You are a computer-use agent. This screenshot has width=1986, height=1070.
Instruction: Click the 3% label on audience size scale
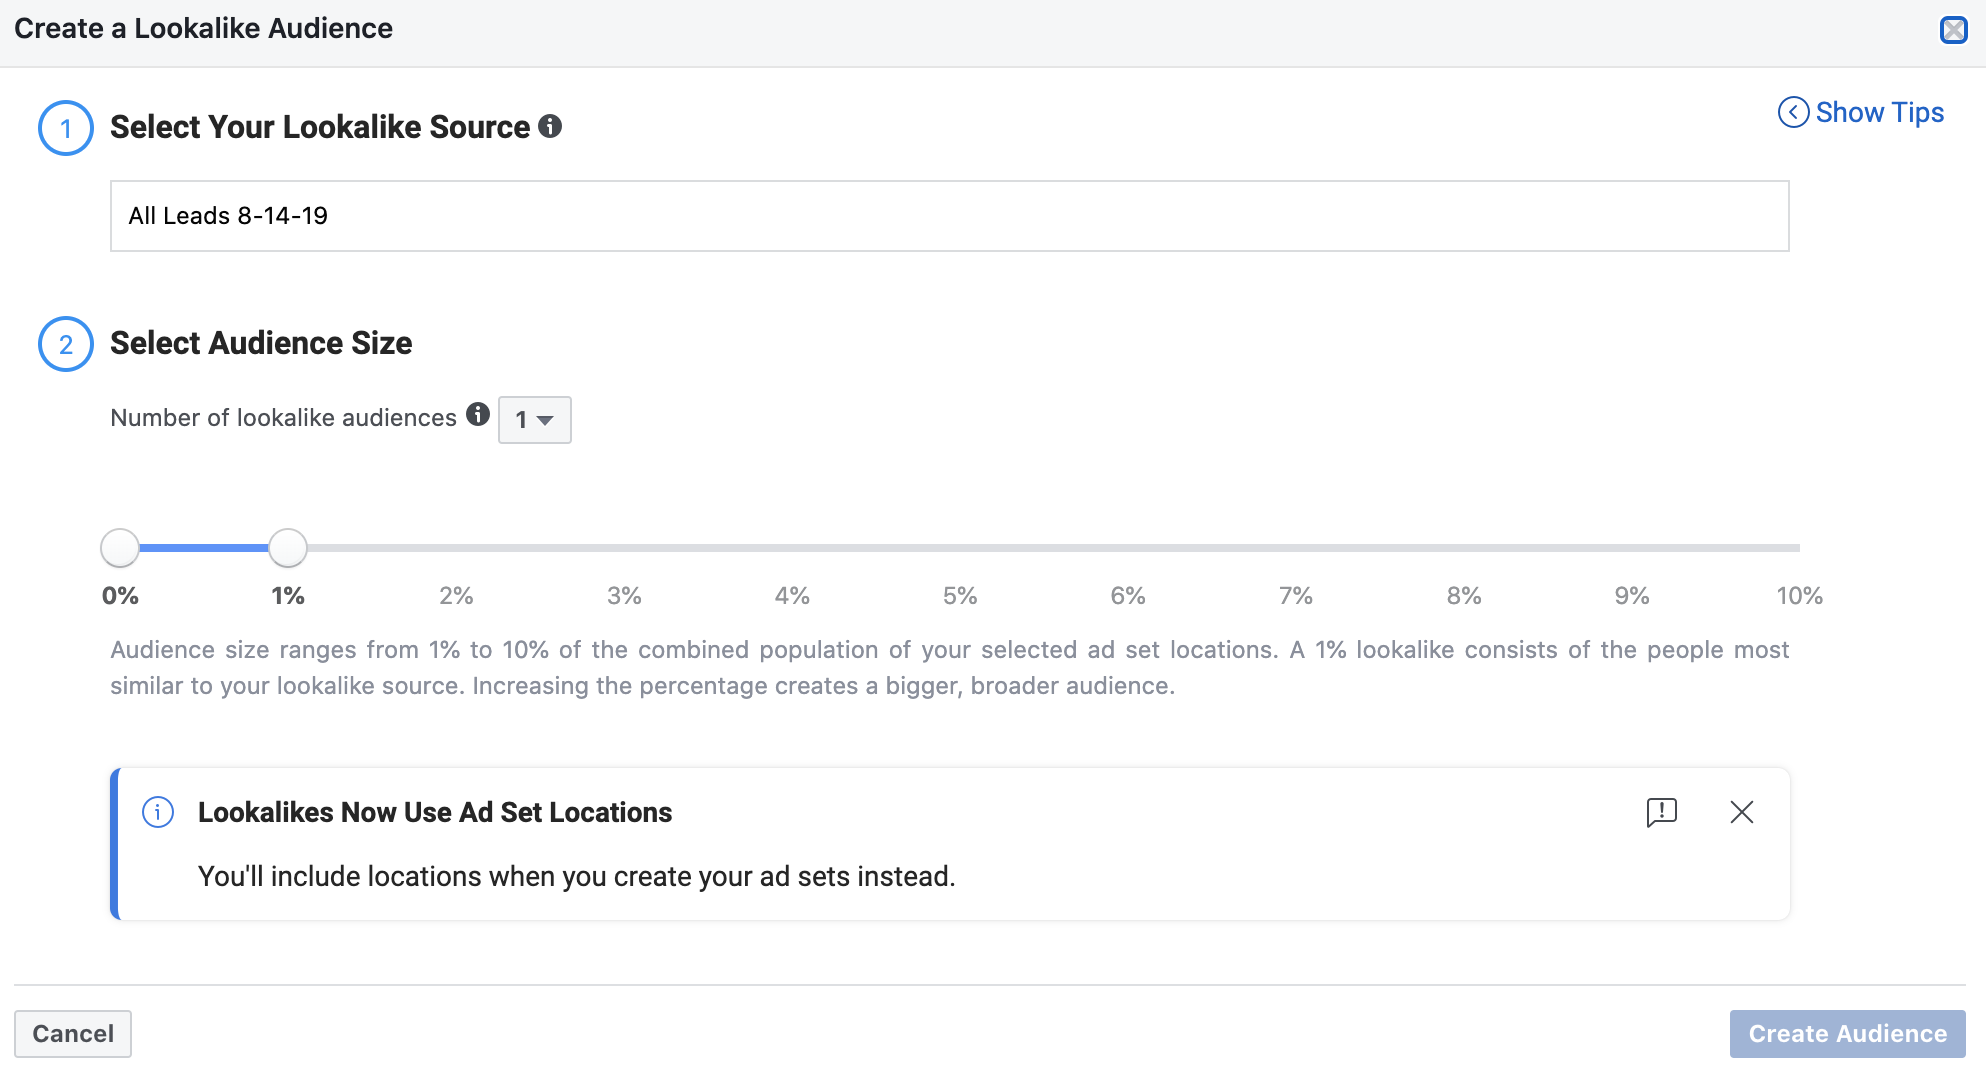(x=624, y=596)
